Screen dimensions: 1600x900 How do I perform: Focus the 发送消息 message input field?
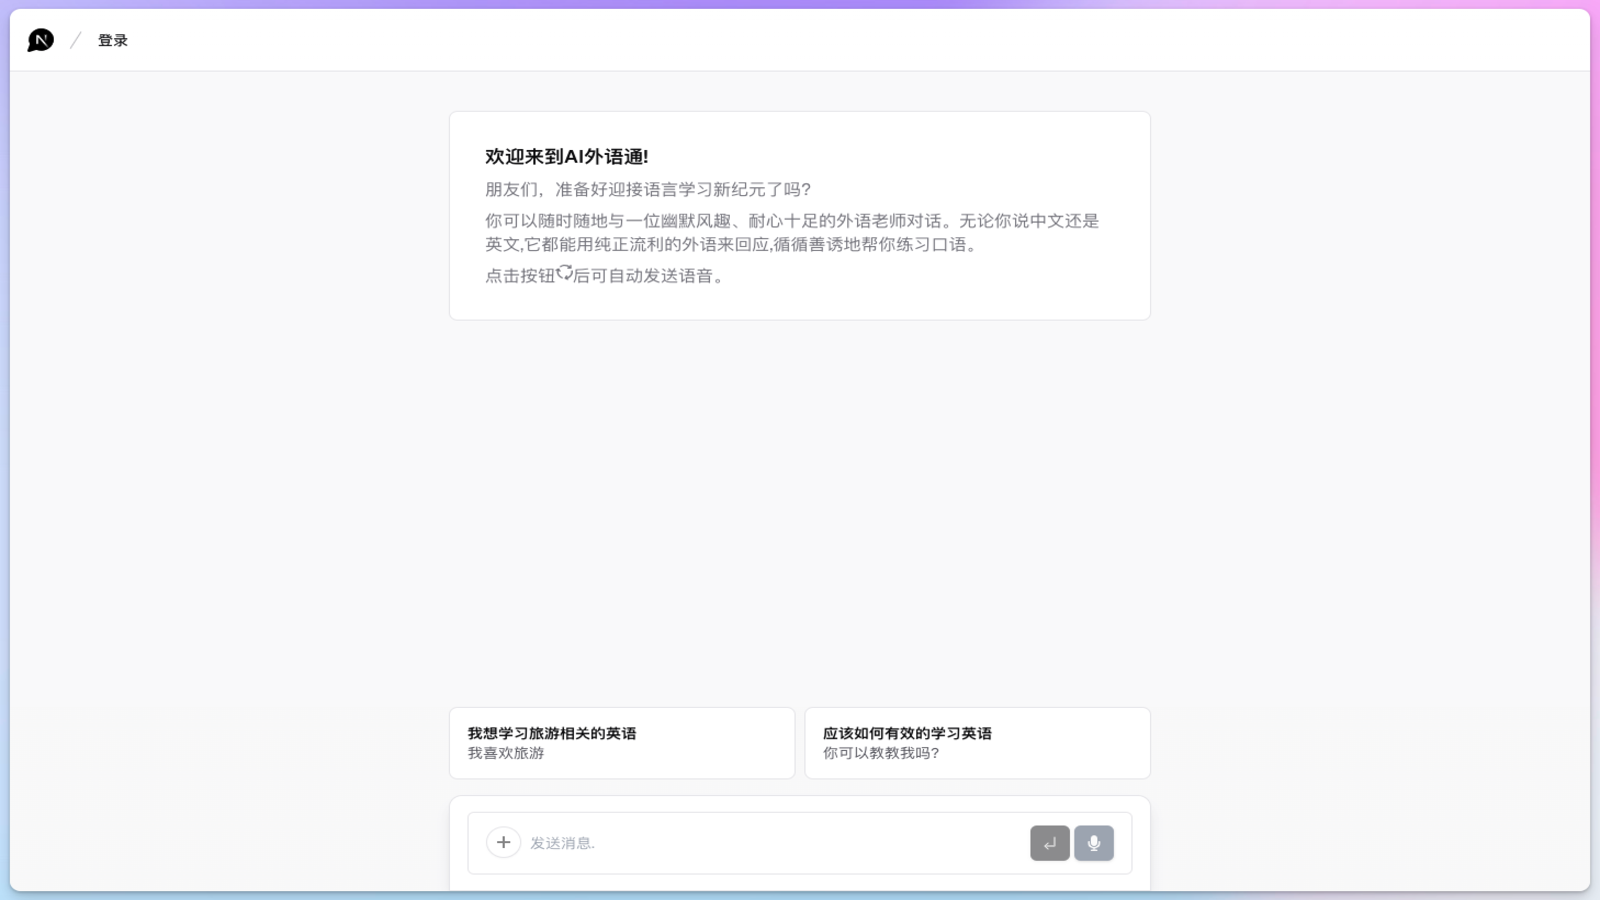770,843
